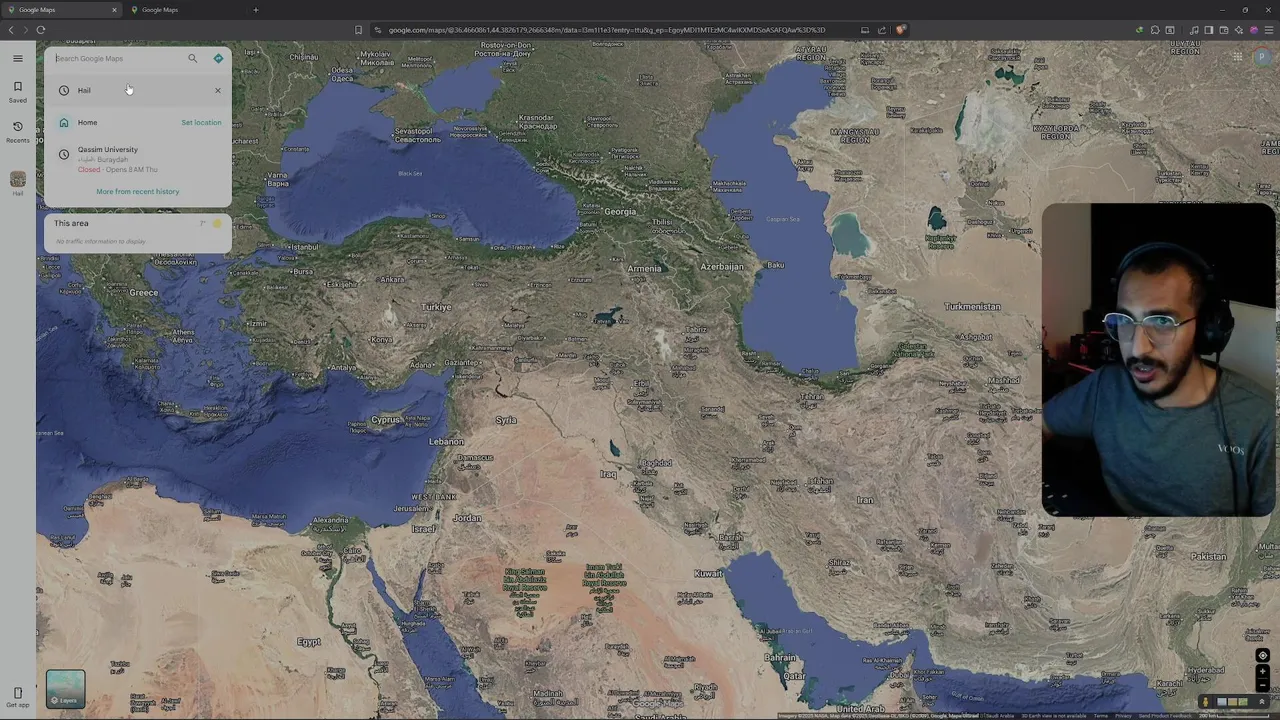This screenshot has width=1280, height=720.
Task: Toggle the browser sidebar panel icon
Action: coord(1208,30)
